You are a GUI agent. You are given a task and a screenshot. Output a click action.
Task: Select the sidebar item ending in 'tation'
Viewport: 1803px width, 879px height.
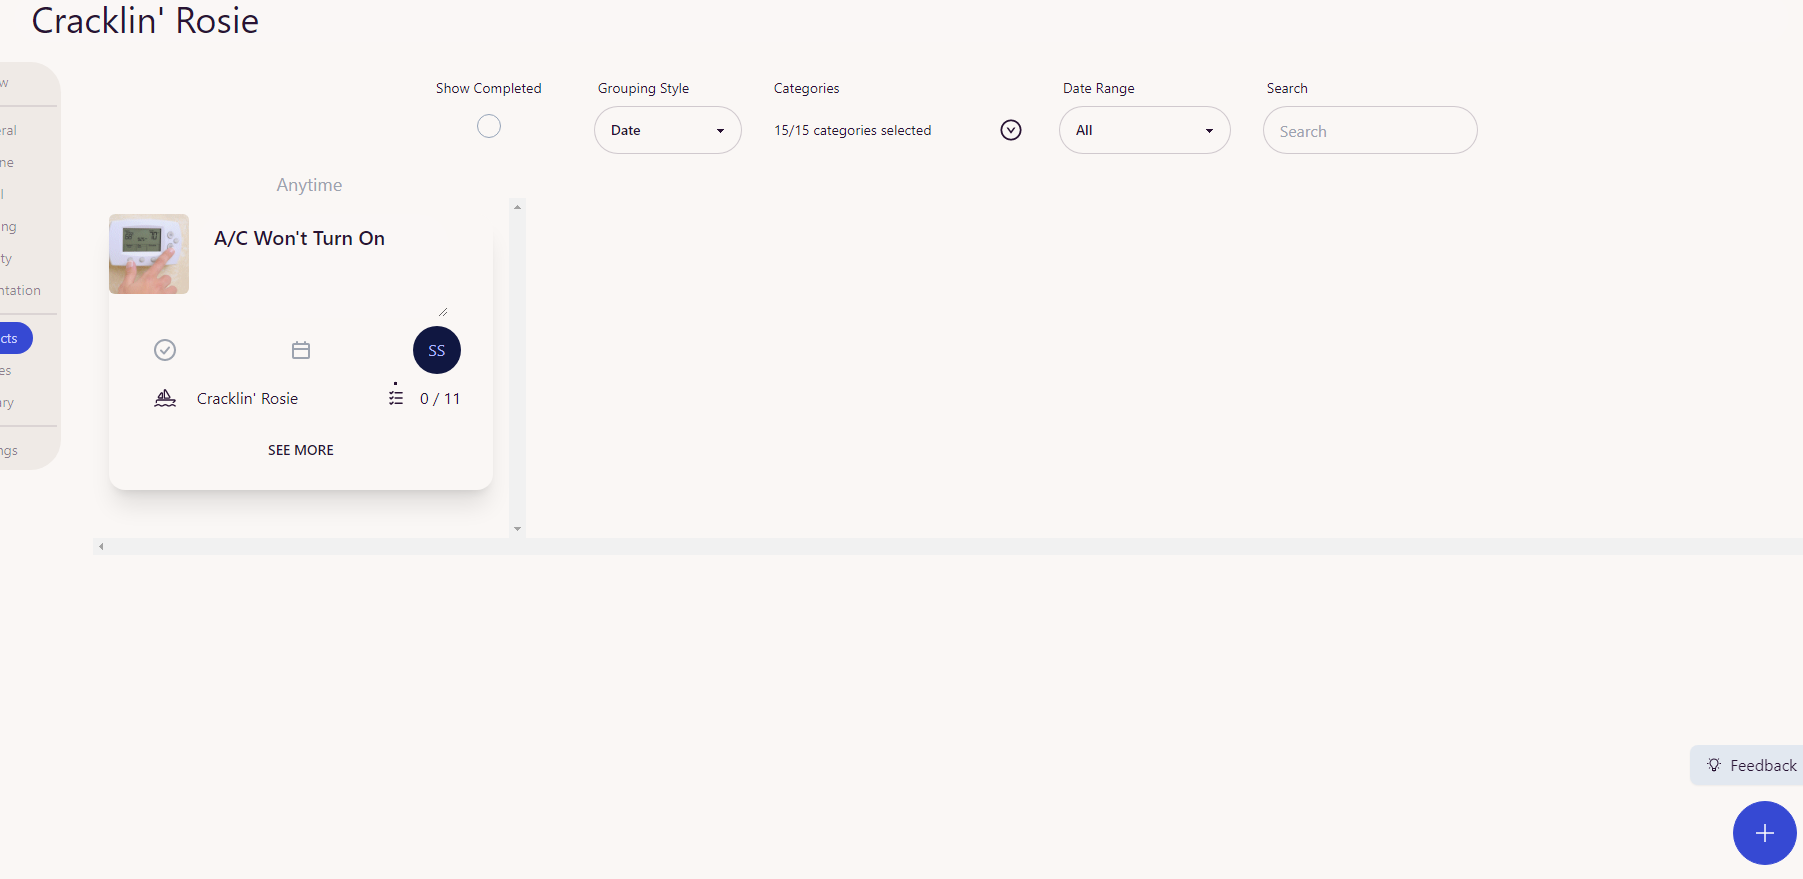(x=20, y=290)
